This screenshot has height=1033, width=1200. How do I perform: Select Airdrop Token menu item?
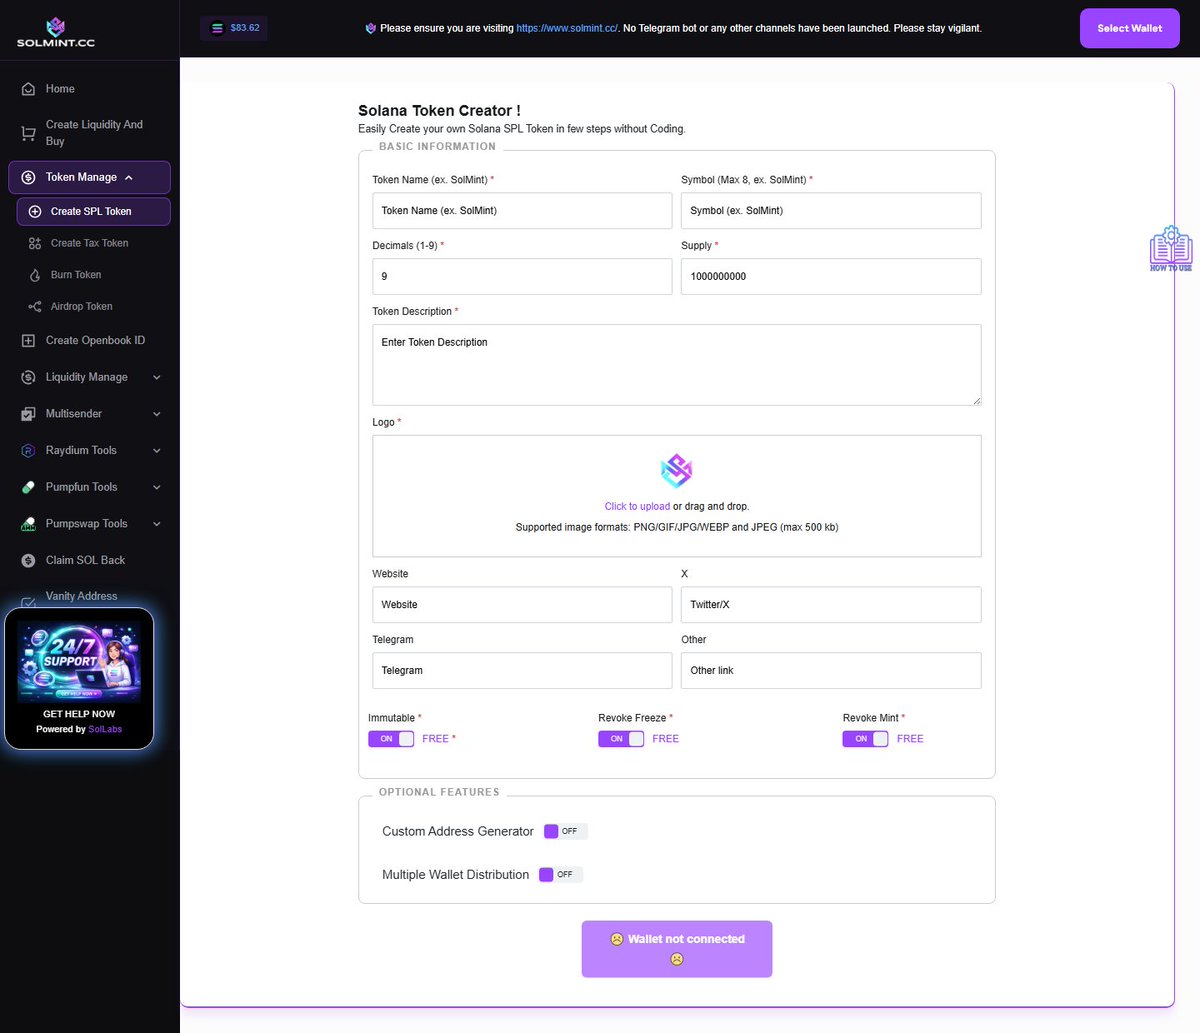click(x=94, y=307)
